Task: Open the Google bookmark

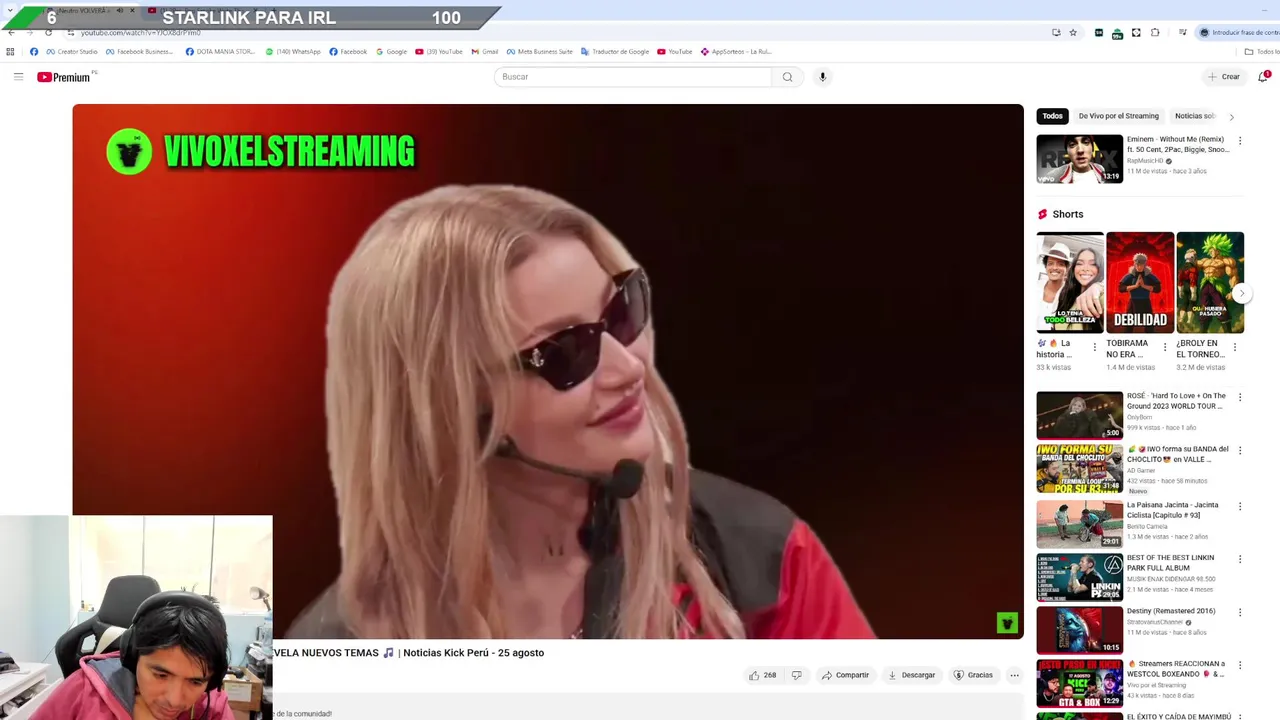Action: pyautogui.click(x=392, y=52)
